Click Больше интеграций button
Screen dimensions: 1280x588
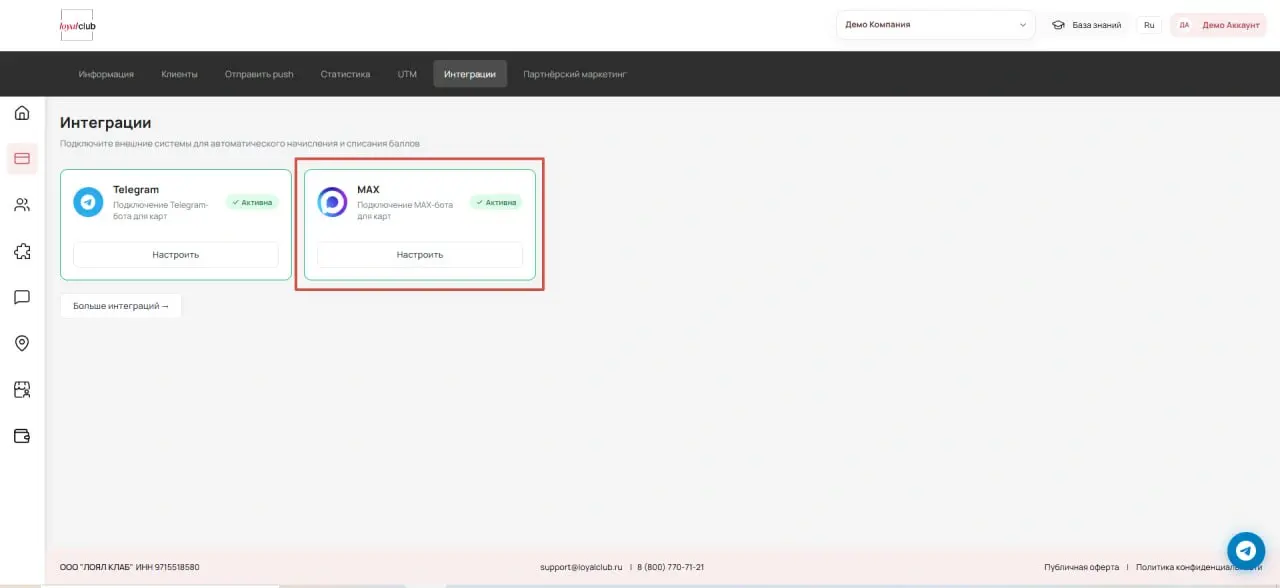click(121, 306)
